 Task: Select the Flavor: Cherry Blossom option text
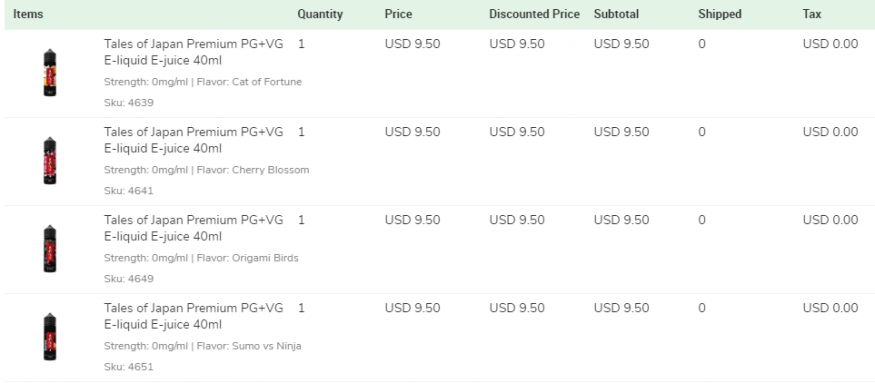253,170
